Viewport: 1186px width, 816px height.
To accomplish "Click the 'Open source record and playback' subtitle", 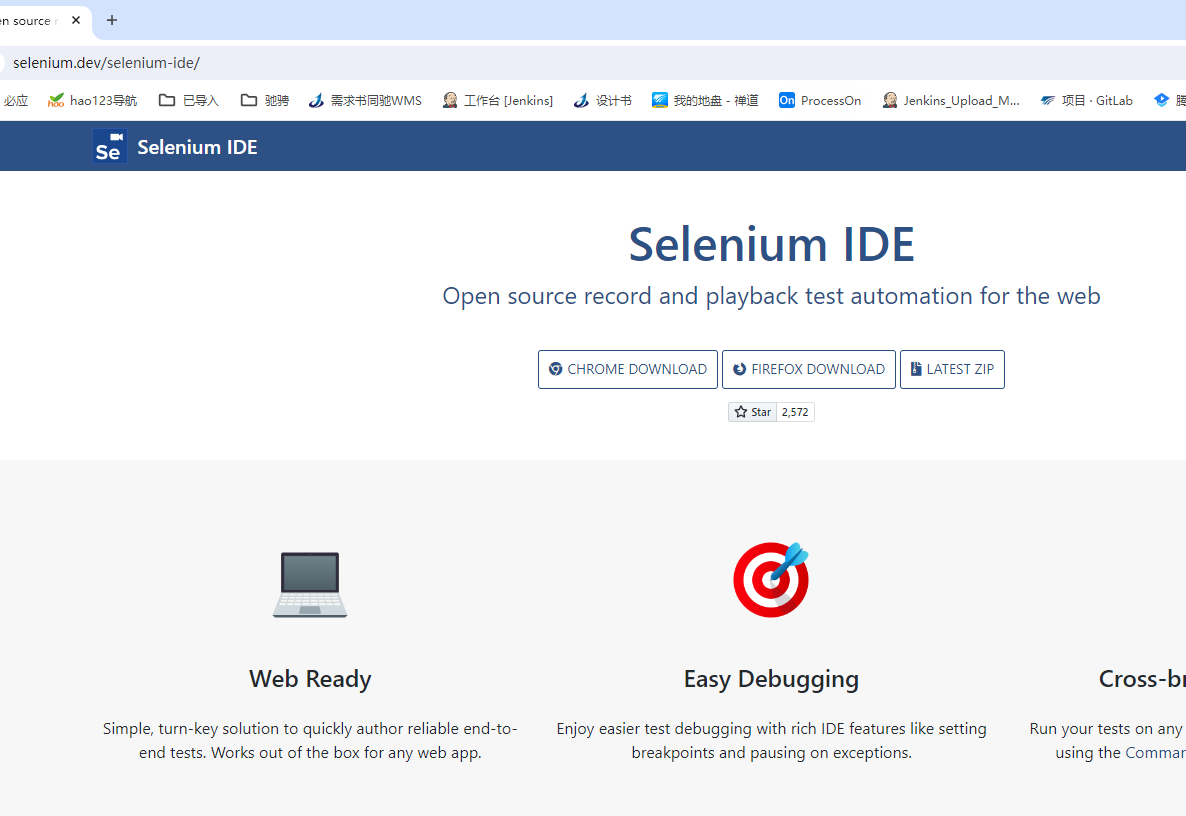I will 772,296.
